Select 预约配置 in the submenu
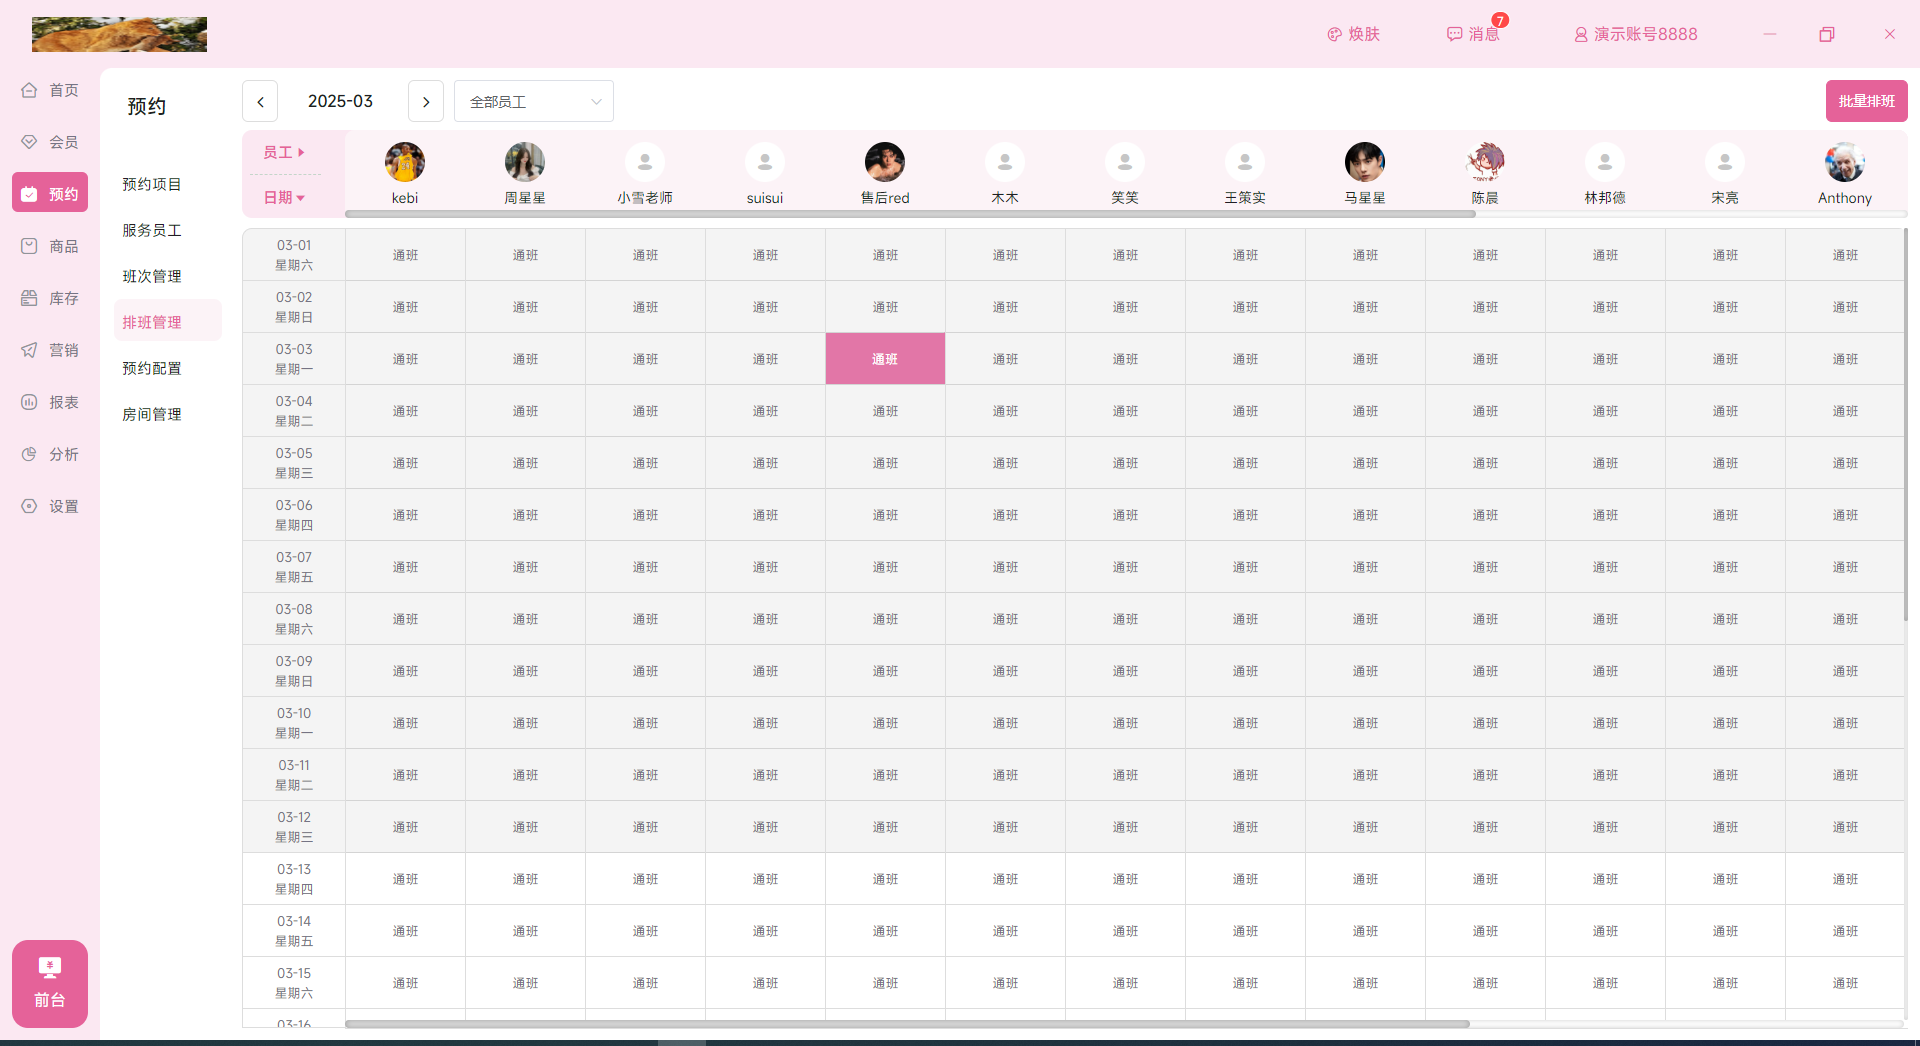The width and height of the screenshot is (1920, 1046). [152, 368]
